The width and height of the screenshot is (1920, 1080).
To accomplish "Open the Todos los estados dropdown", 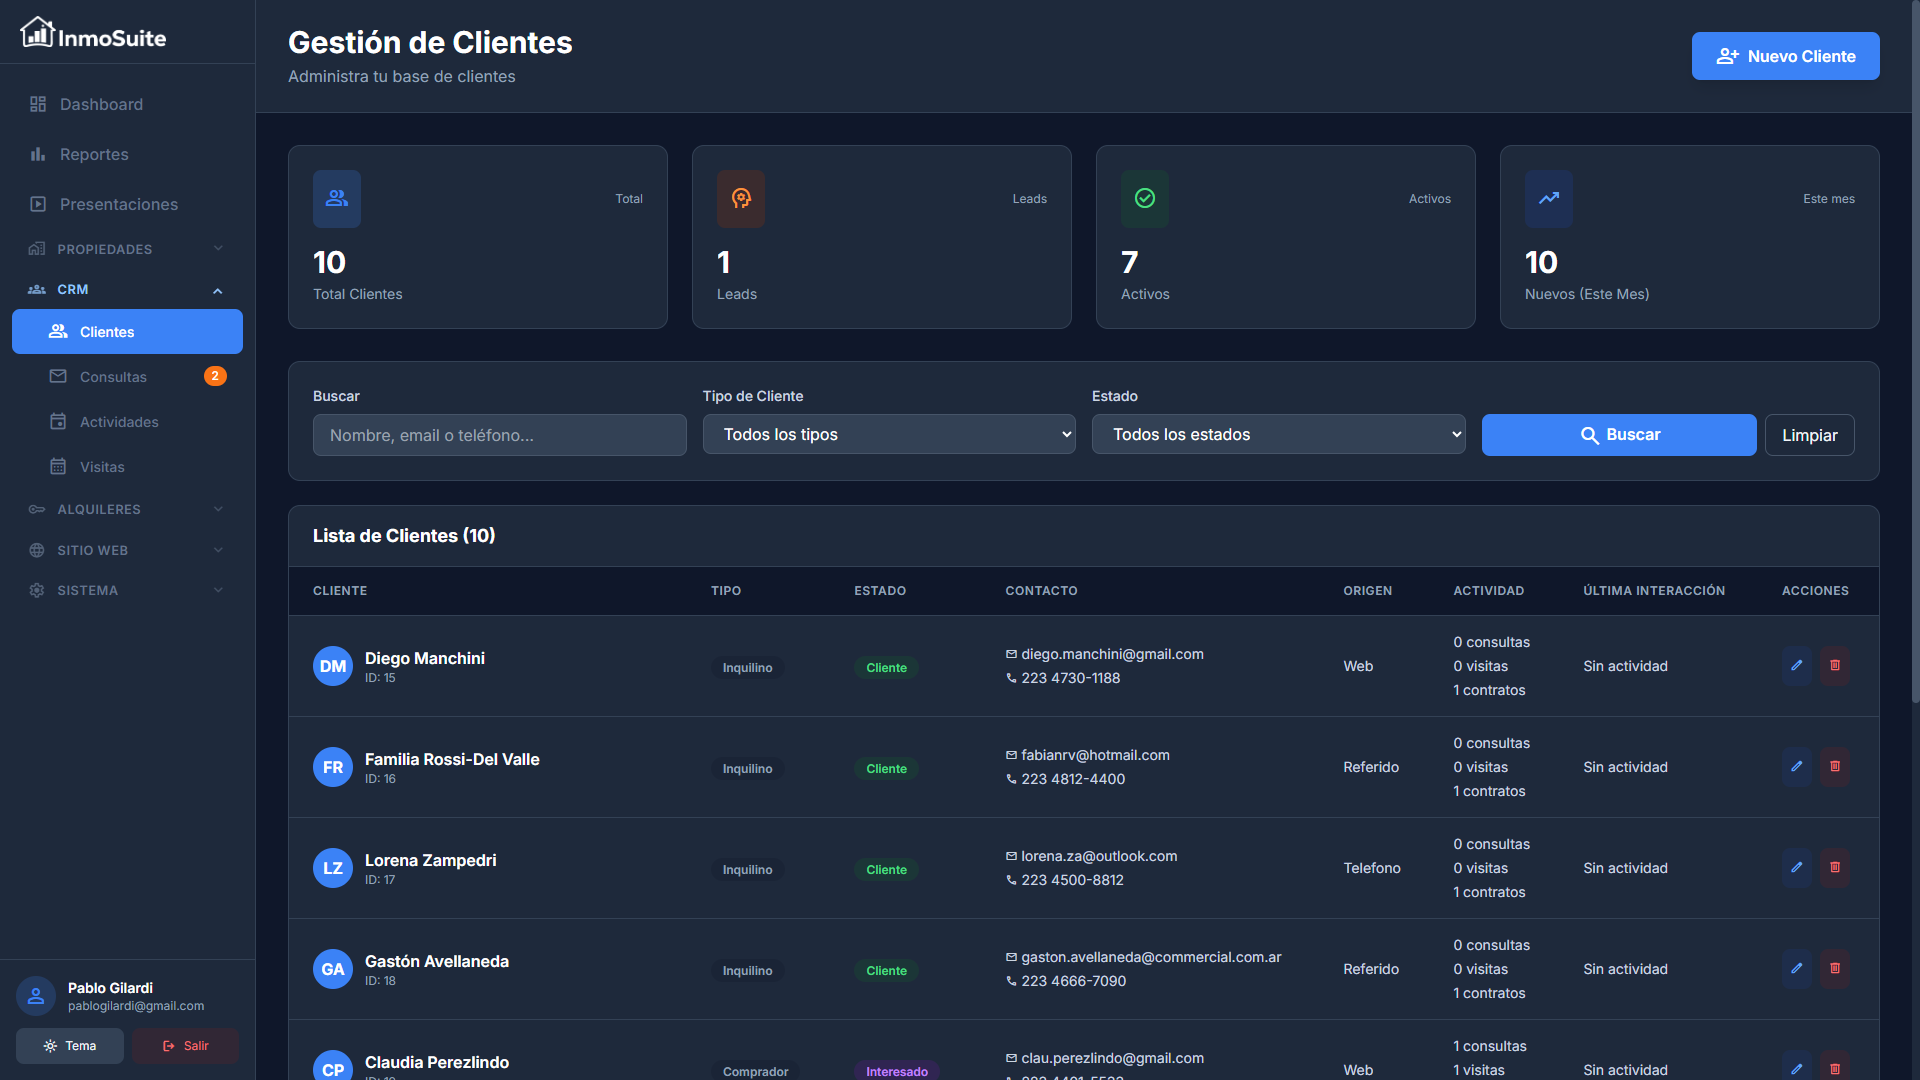I will 1278,435.
